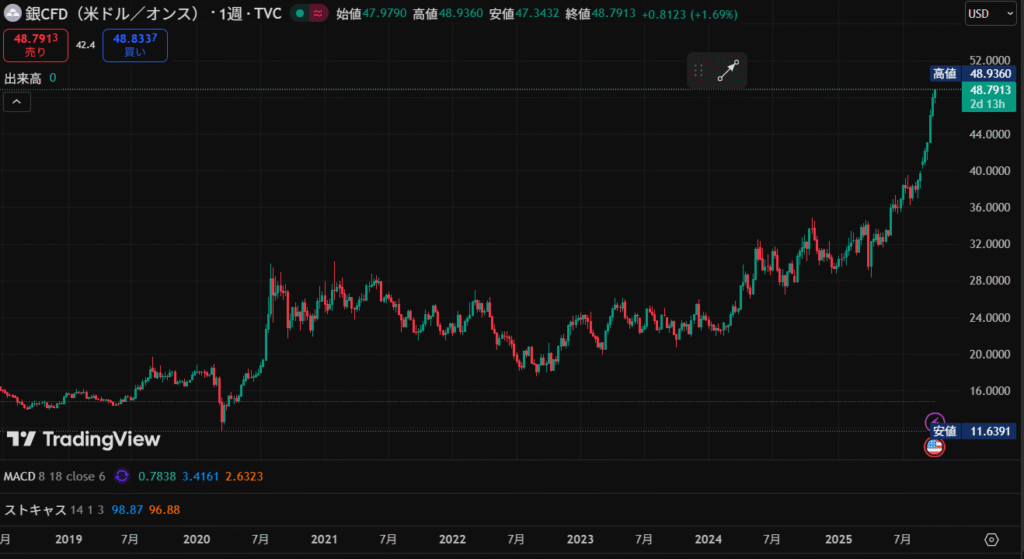
Task: Collapse the indicator legend with chevron
Action: pyautogui.click(x=17, y=101)
